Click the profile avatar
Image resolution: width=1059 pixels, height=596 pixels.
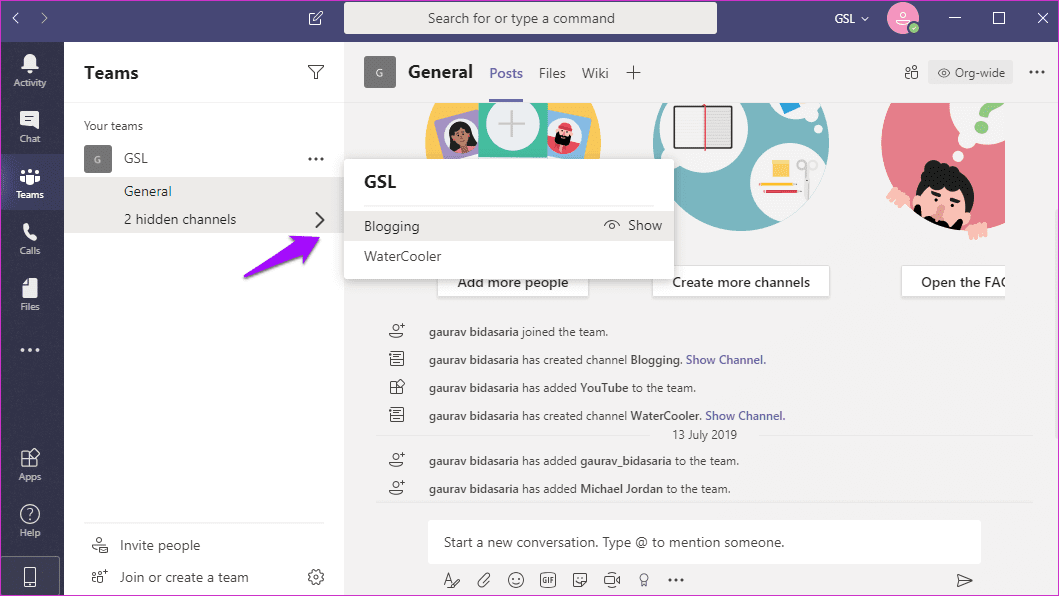point(902,18)
